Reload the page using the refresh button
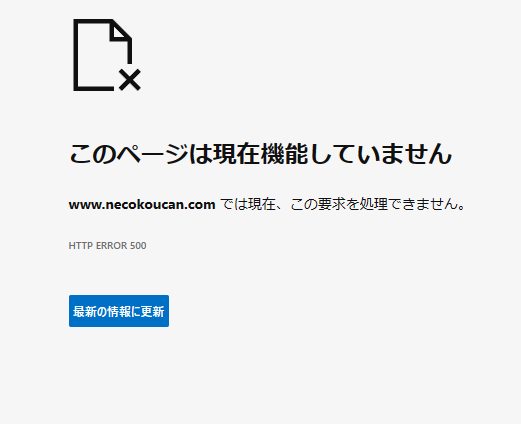 click(119, 311)
